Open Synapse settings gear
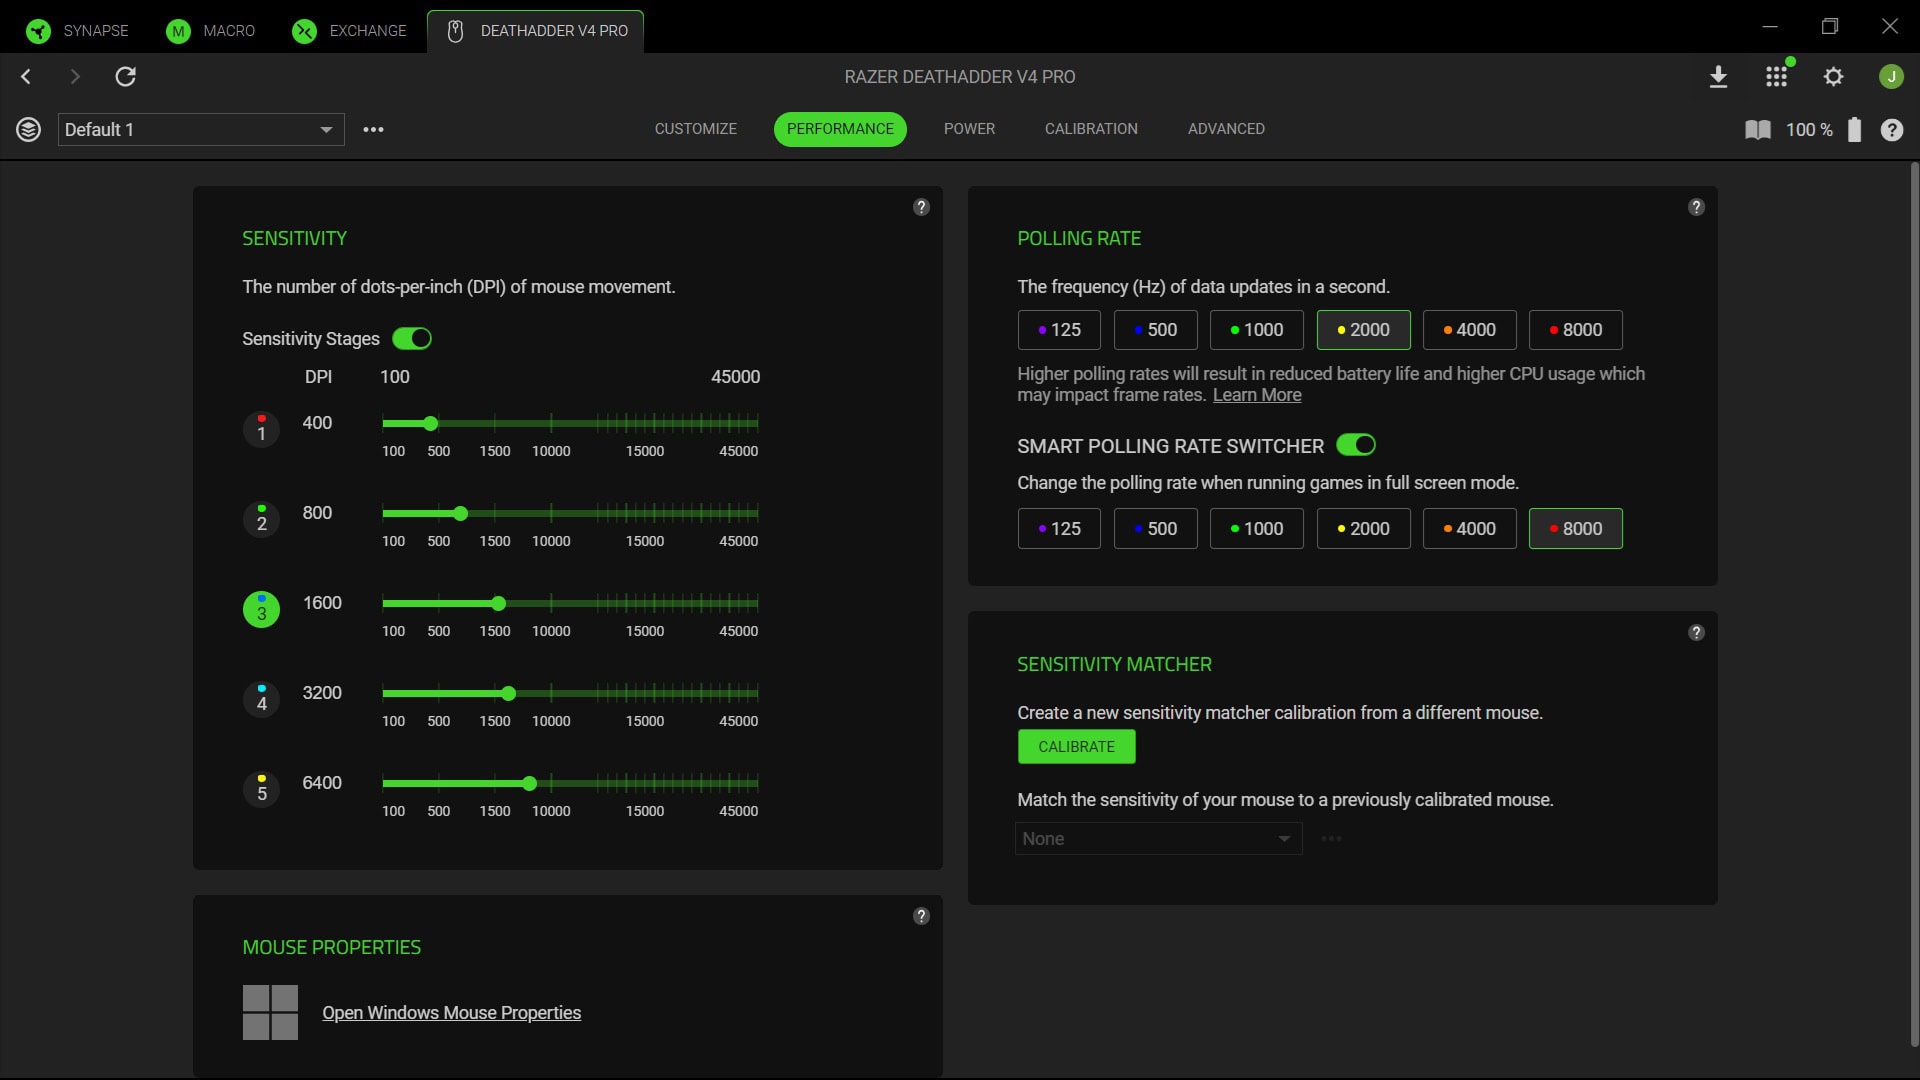Image resolution: width=1920 pixels, height=1080 pixels. coord(1833,77)
